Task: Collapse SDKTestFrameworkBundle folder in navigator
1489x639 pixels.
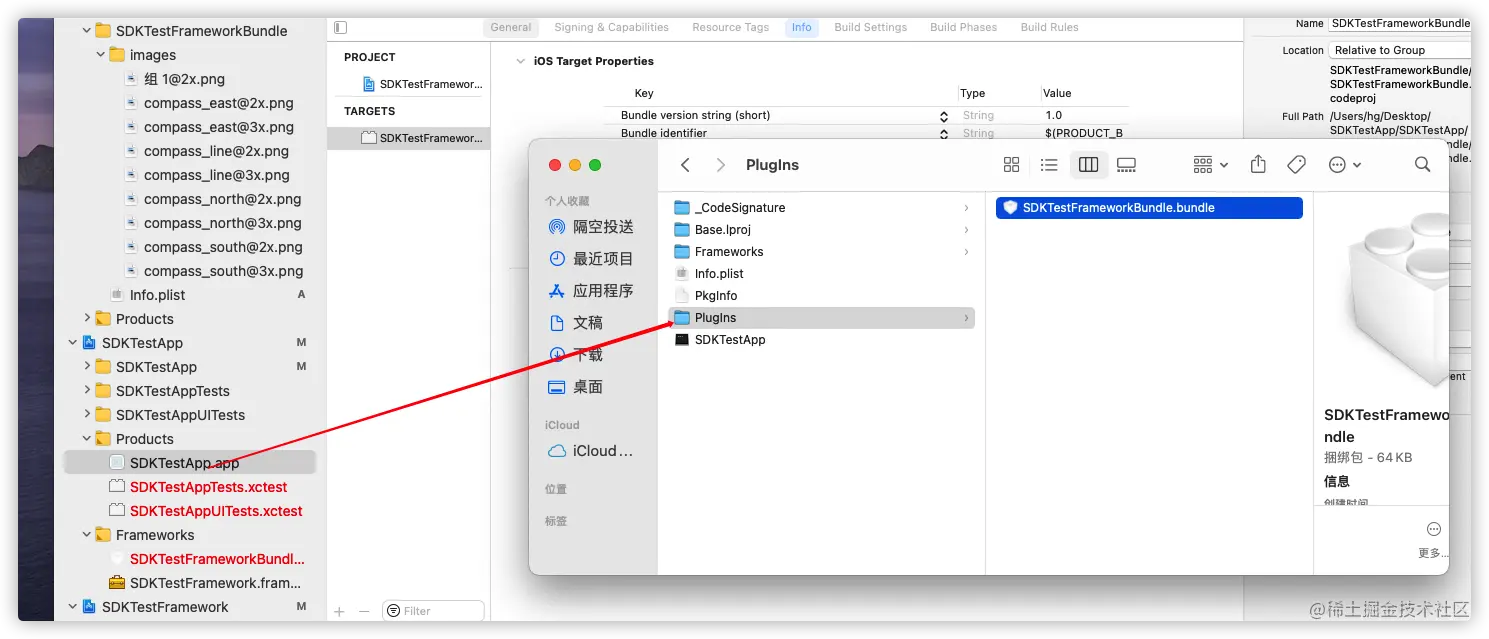Action: tap(87, 31)
